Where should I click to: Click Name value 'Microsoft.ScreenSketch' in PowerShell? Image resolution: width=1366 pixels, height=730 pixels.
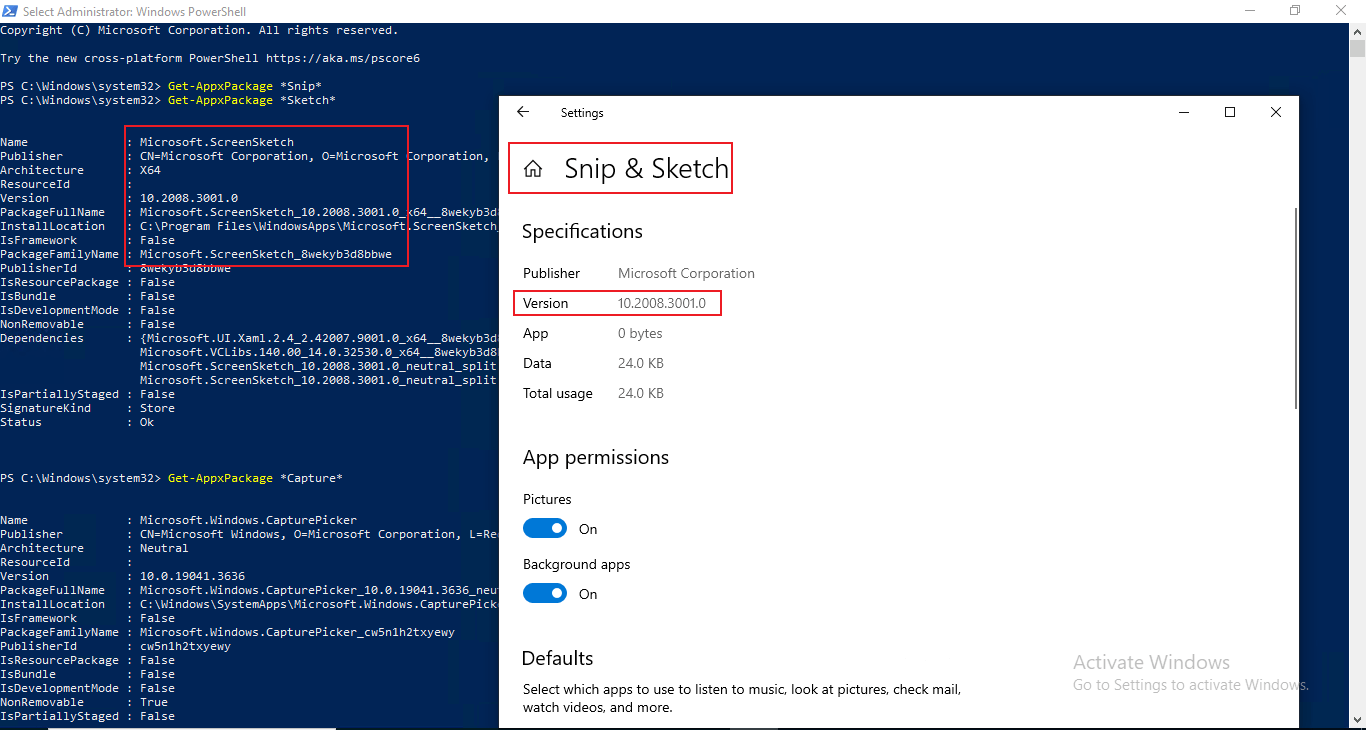coord(217,142)
